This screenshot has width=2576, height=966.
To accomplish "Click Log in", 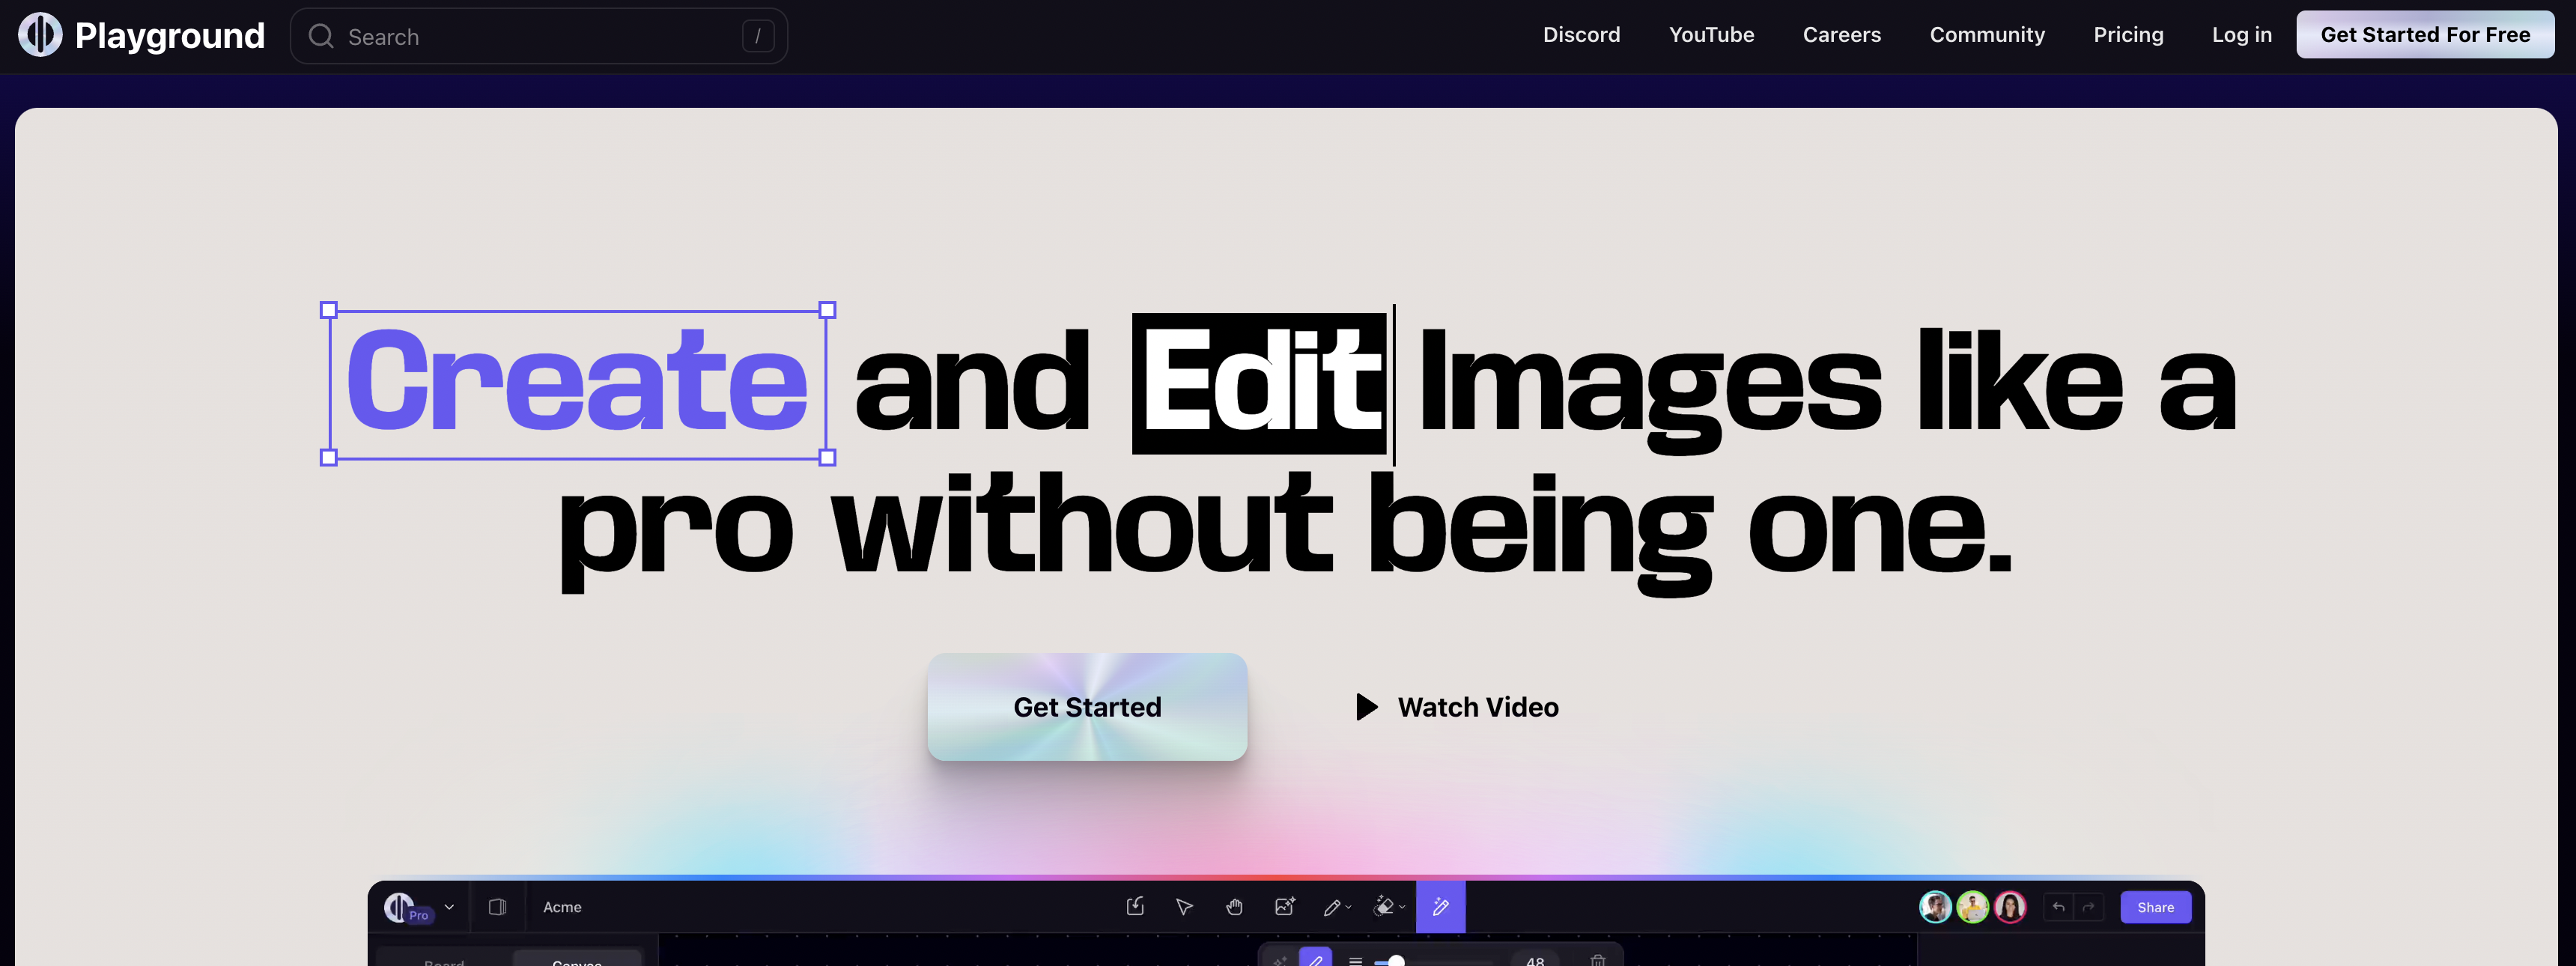I will pyautogui.click(x=2241, y=35).
